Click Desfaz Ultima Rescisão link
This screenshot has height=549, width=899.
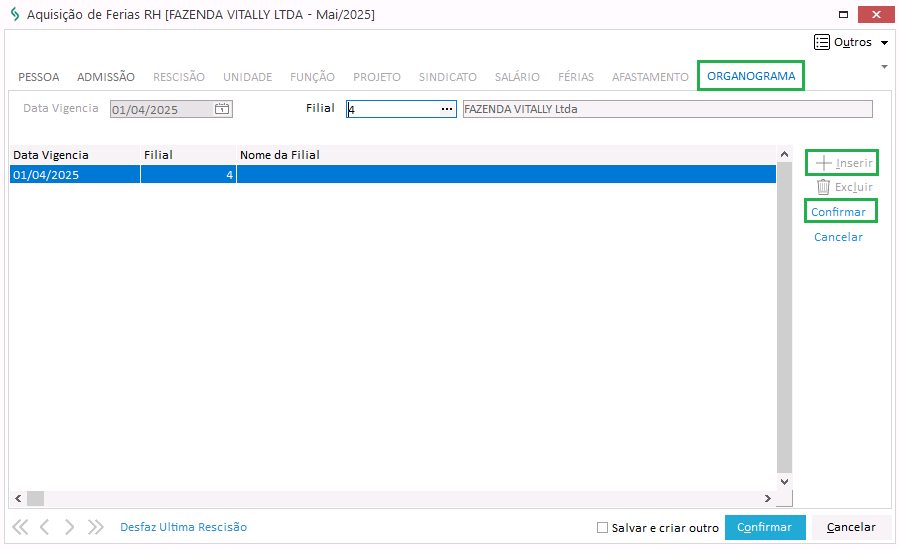(x=183, y=527)
